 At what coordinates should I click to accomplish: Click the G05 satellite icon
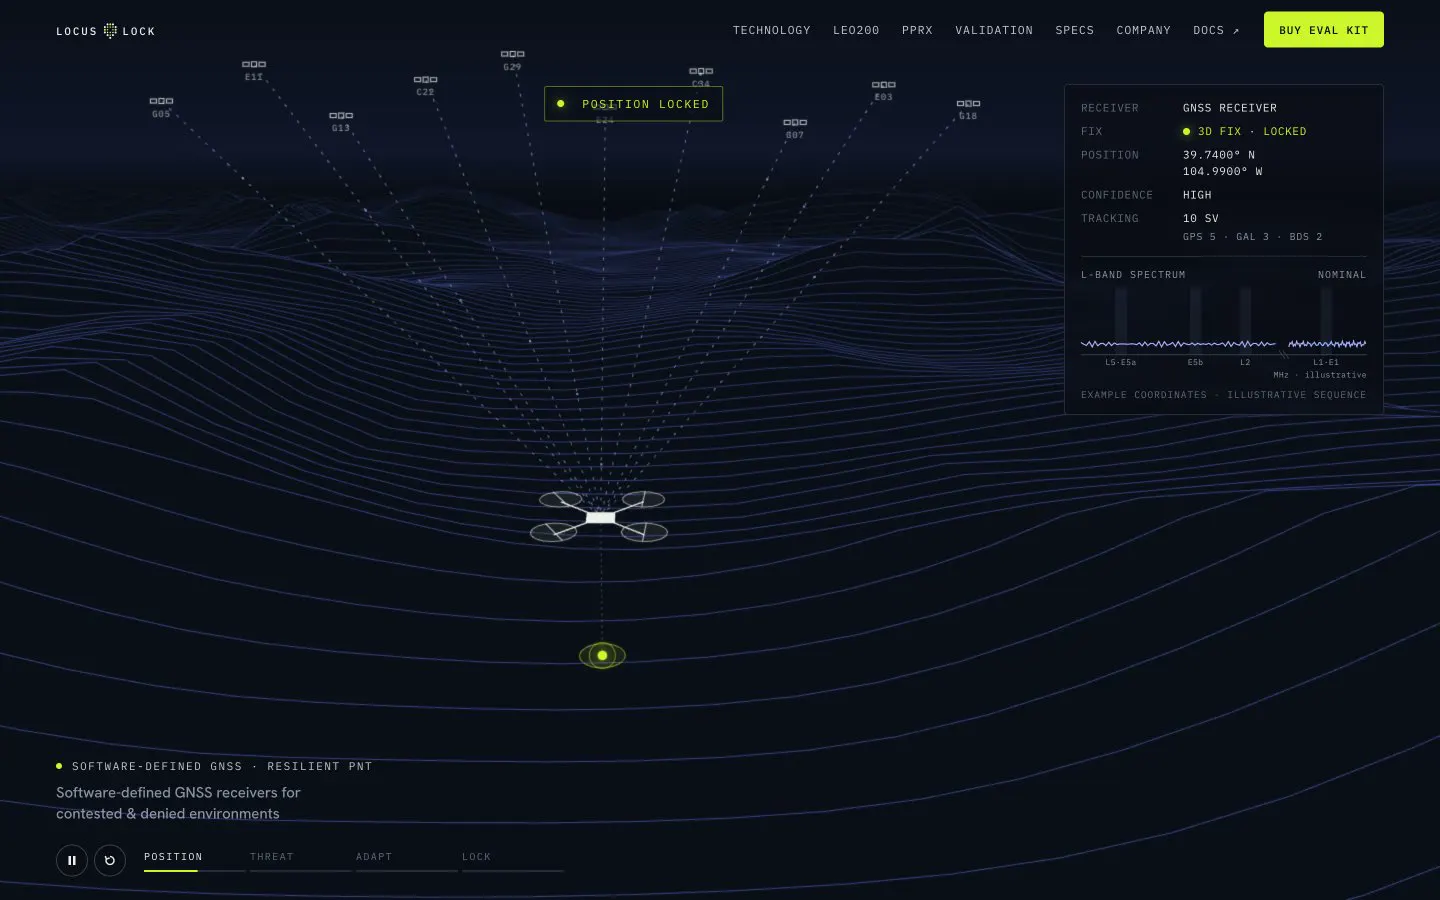click(161, 101)
